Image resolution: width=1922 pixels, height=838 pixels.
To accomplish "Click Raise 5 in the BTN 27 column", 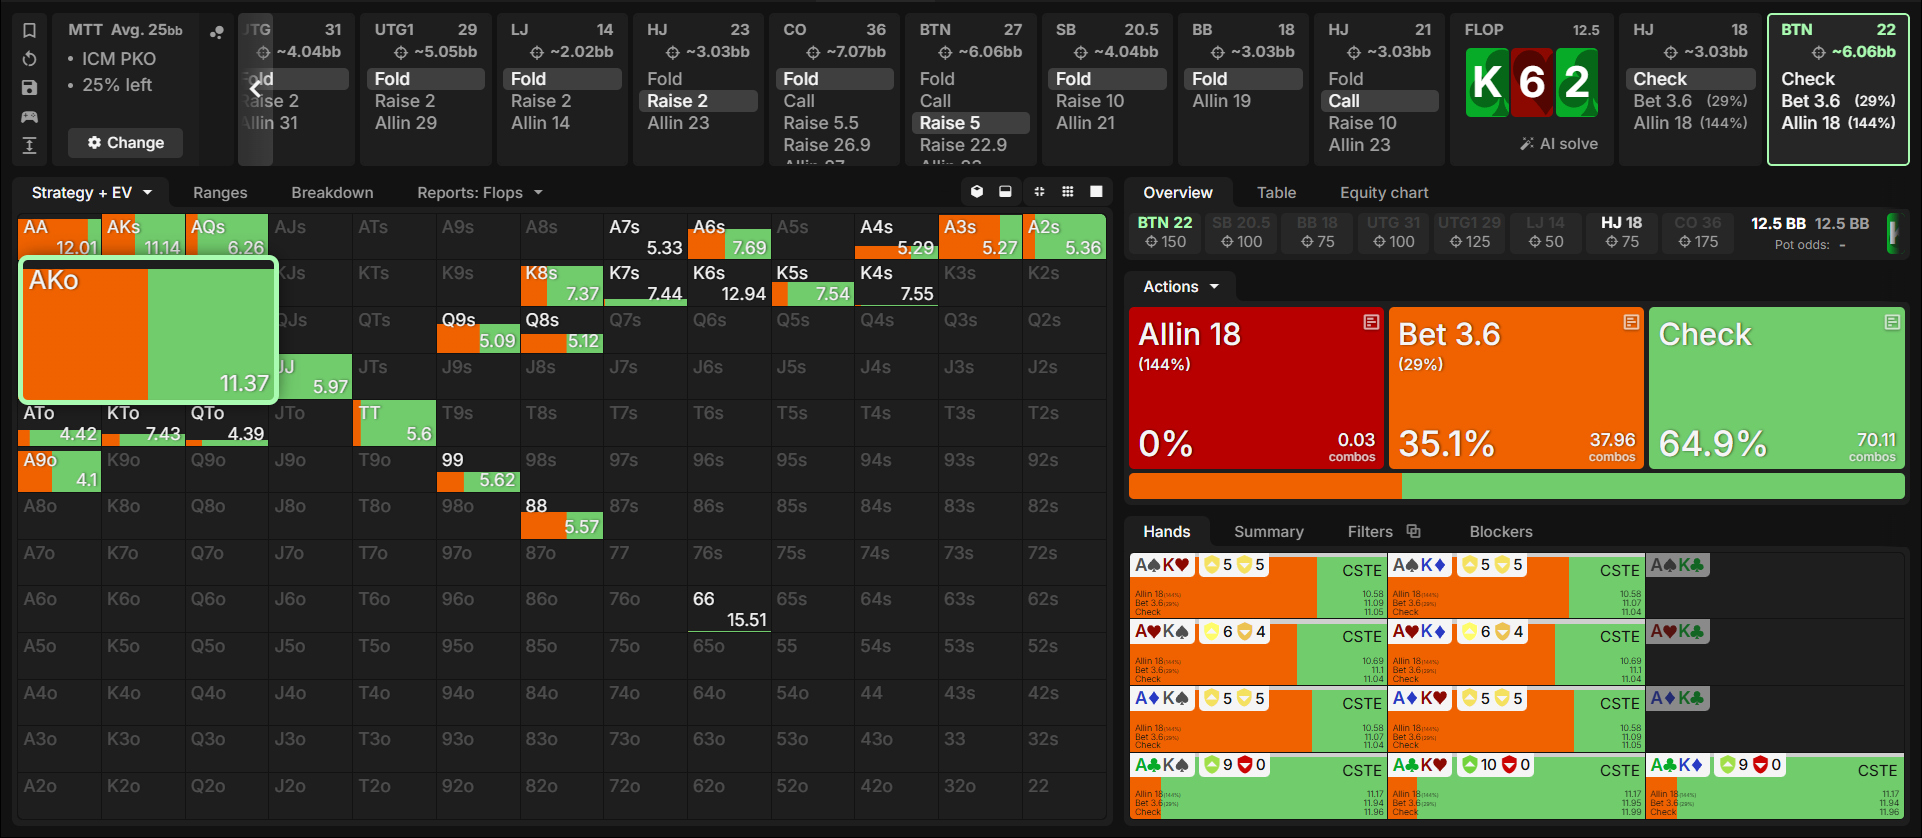I will (x=970, y=123).
